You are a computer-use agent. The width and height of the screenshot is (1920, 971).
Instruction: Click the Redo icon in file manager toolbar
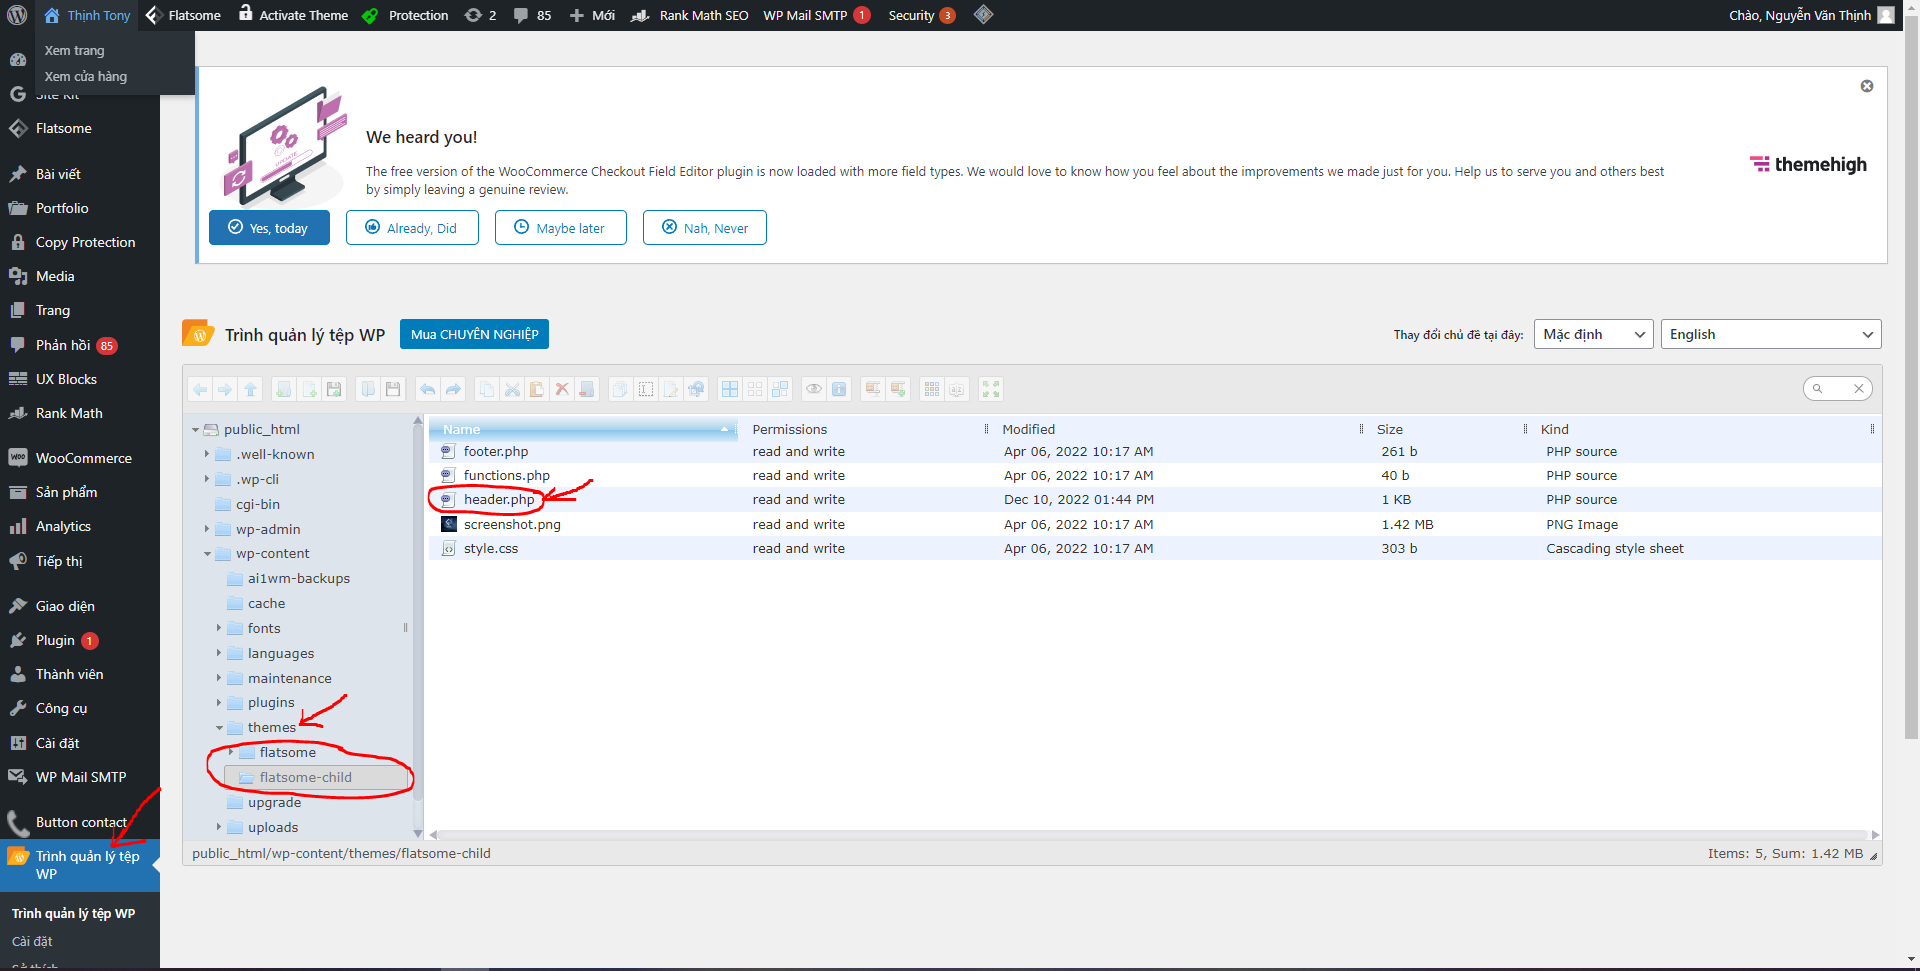click(453, 389)
